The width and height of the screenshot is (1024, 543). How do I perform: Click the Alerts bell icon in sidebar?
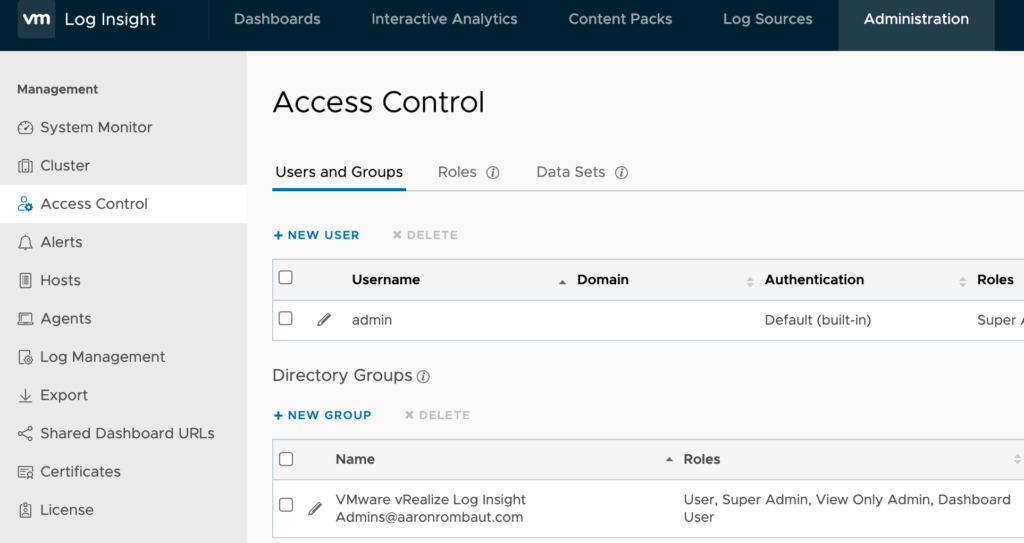click(25, 242)
